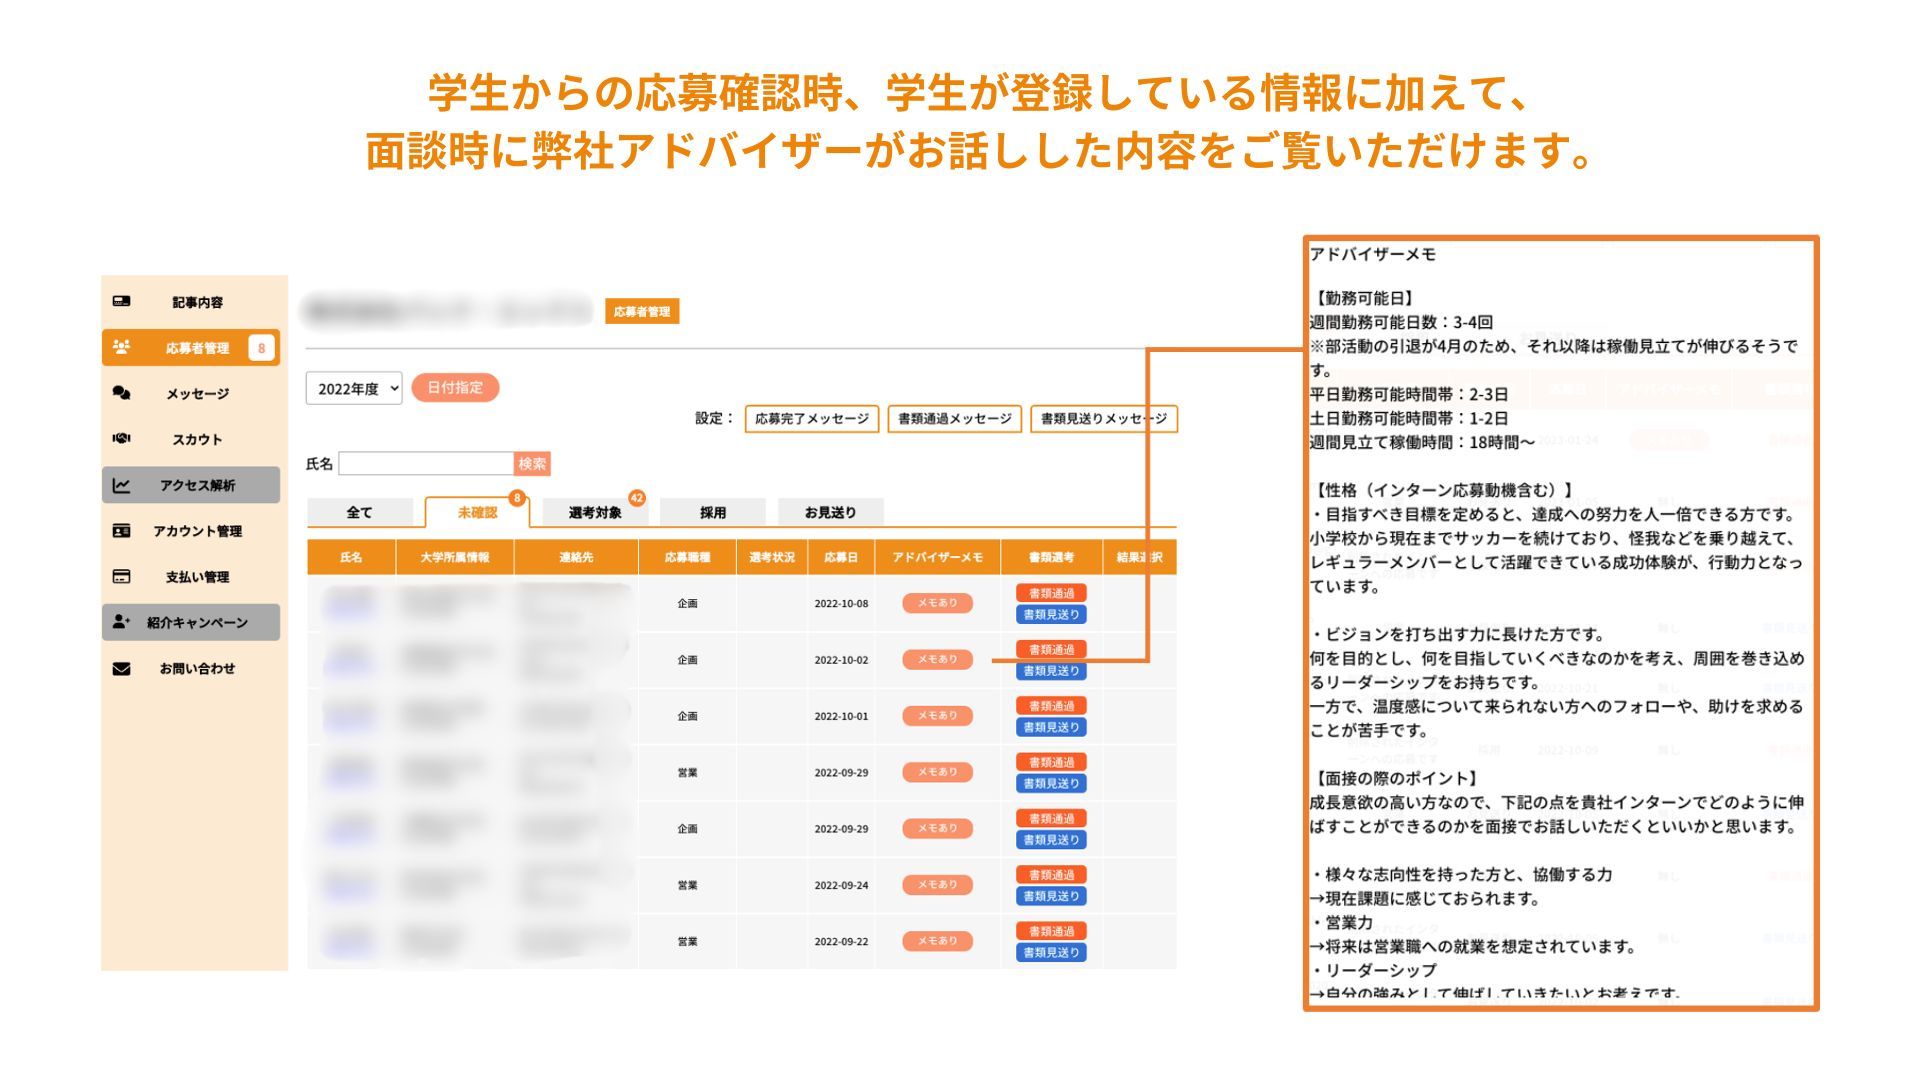The image size is (1920, 1080).
Task: Click the 応募日 column header
Action: 841,557
